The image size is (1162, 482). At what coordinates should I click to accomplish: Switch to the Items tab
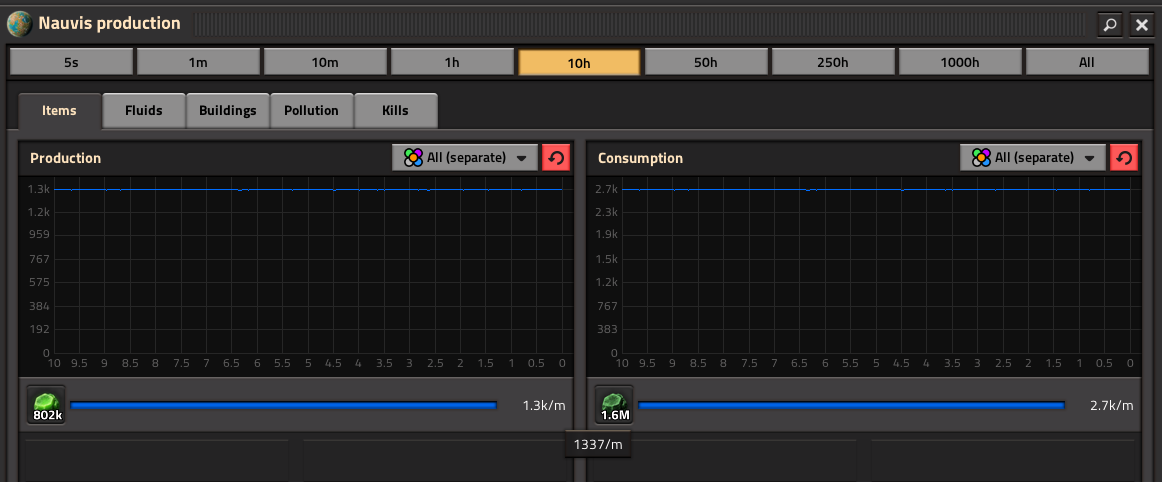(59, 110)
